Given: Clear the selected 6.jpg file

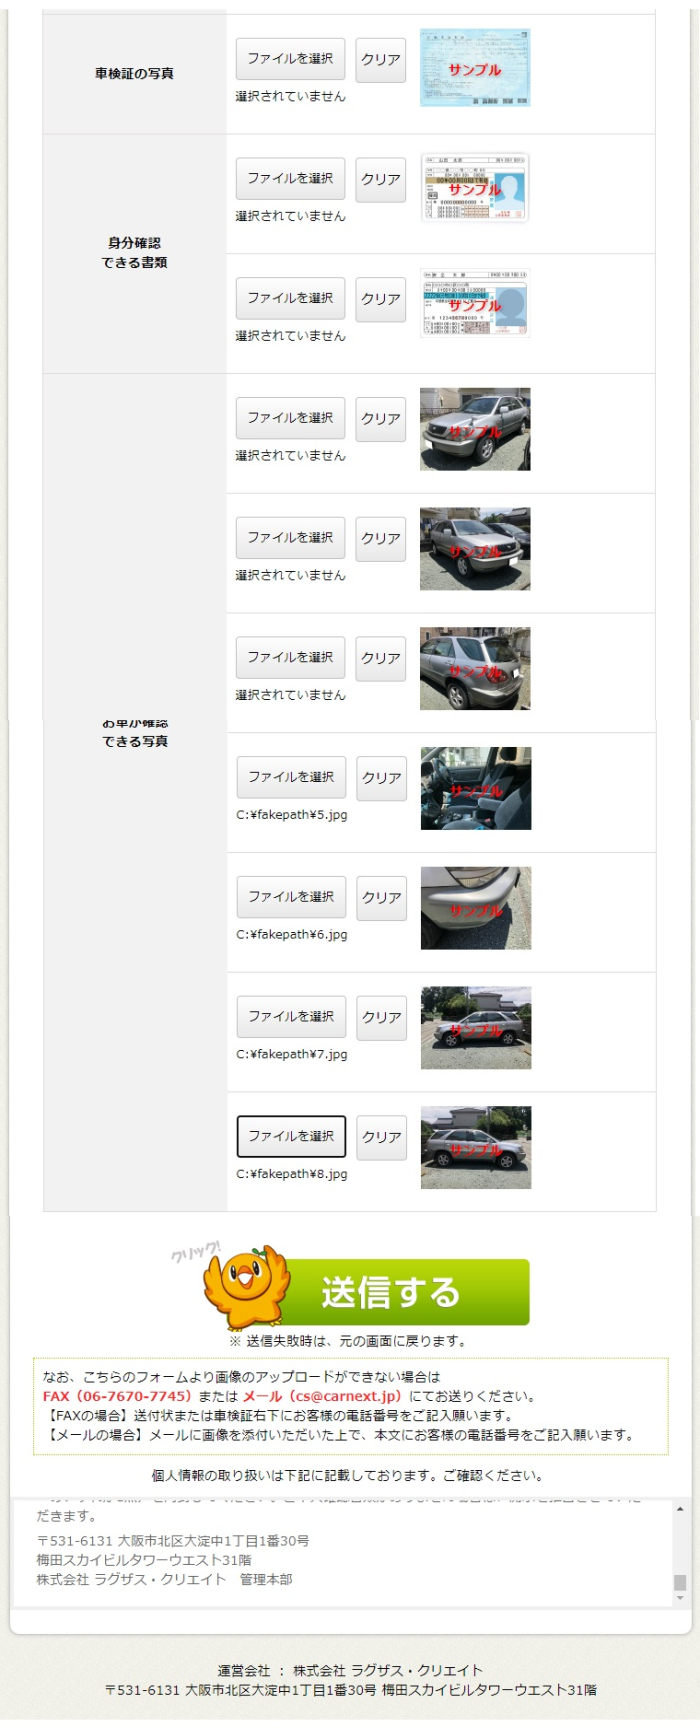Looking at the screenshot, I should pos(382,898).
